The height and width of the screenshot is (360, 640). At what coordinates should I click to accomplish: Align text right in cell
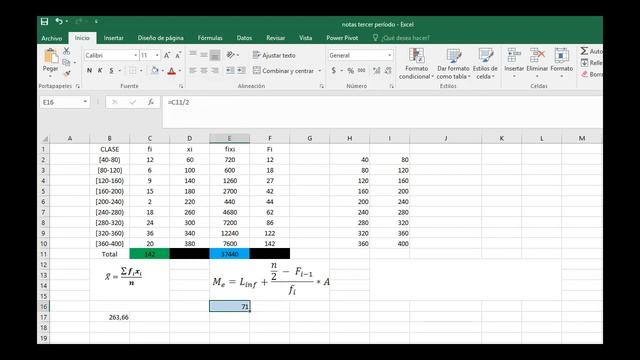(215, 71)
